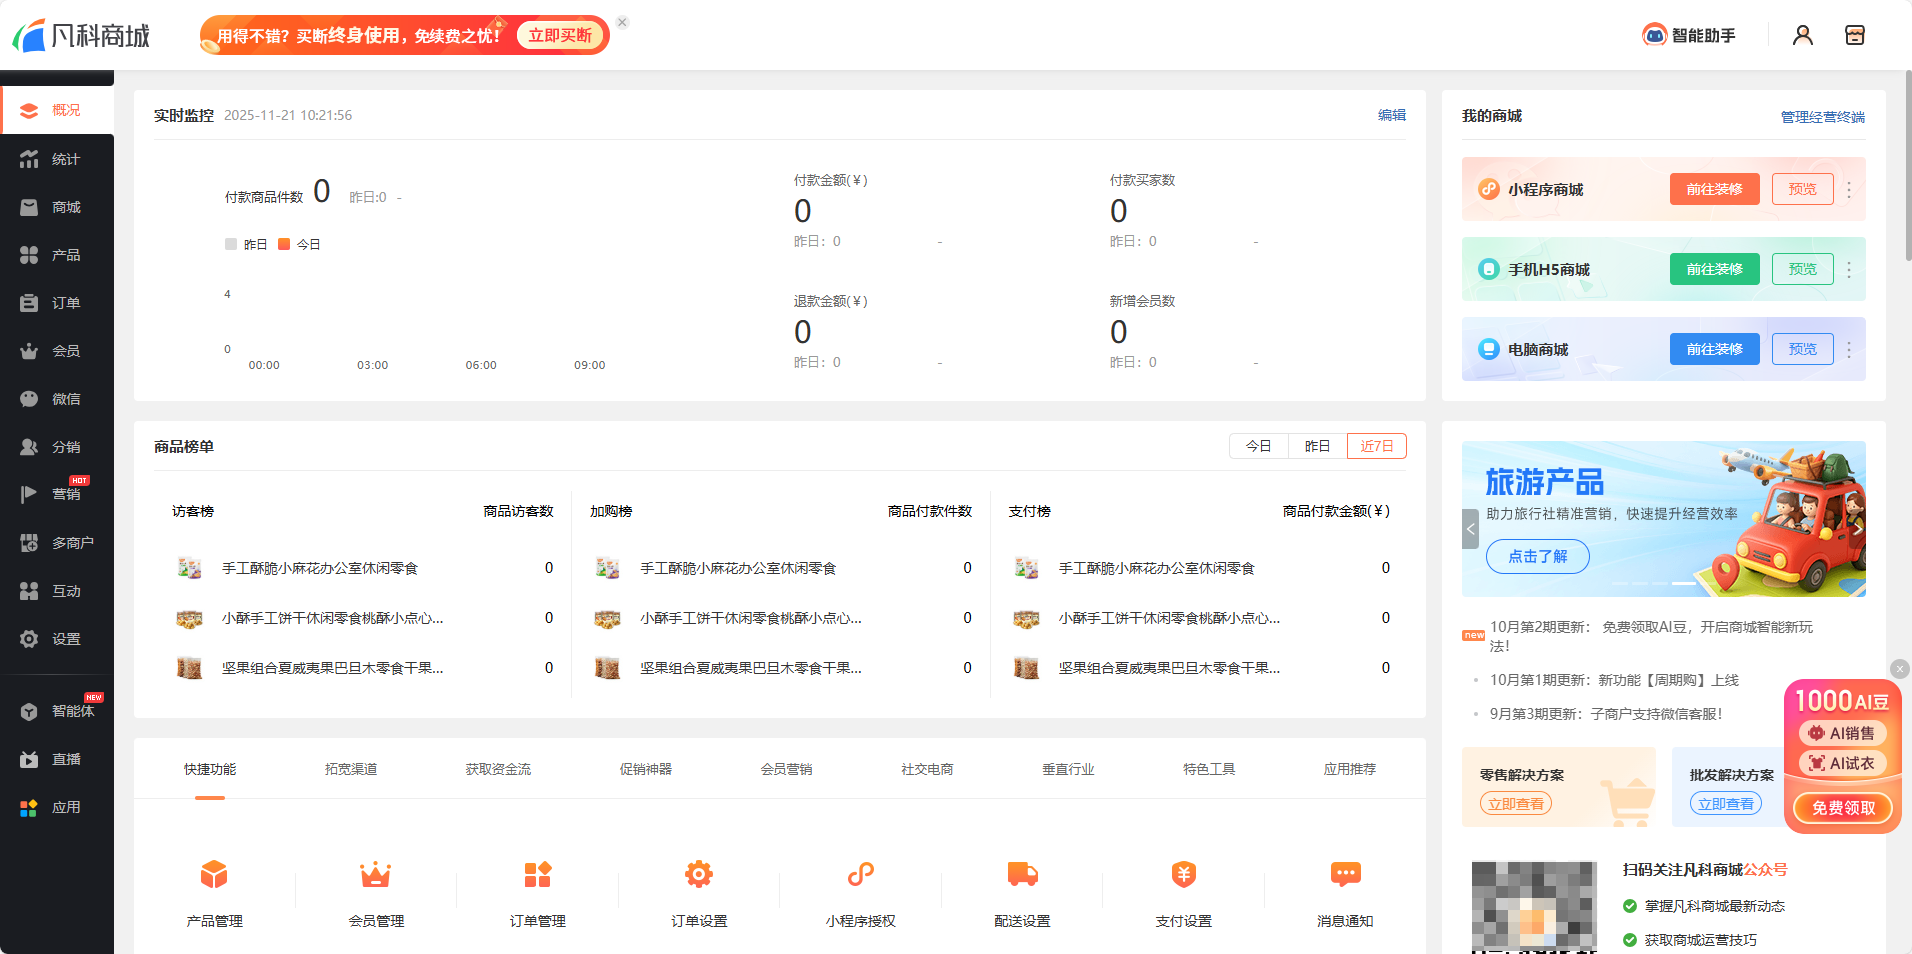Open 产品管理 quick function icon
1912x954 pixels.
pos(214,875)
